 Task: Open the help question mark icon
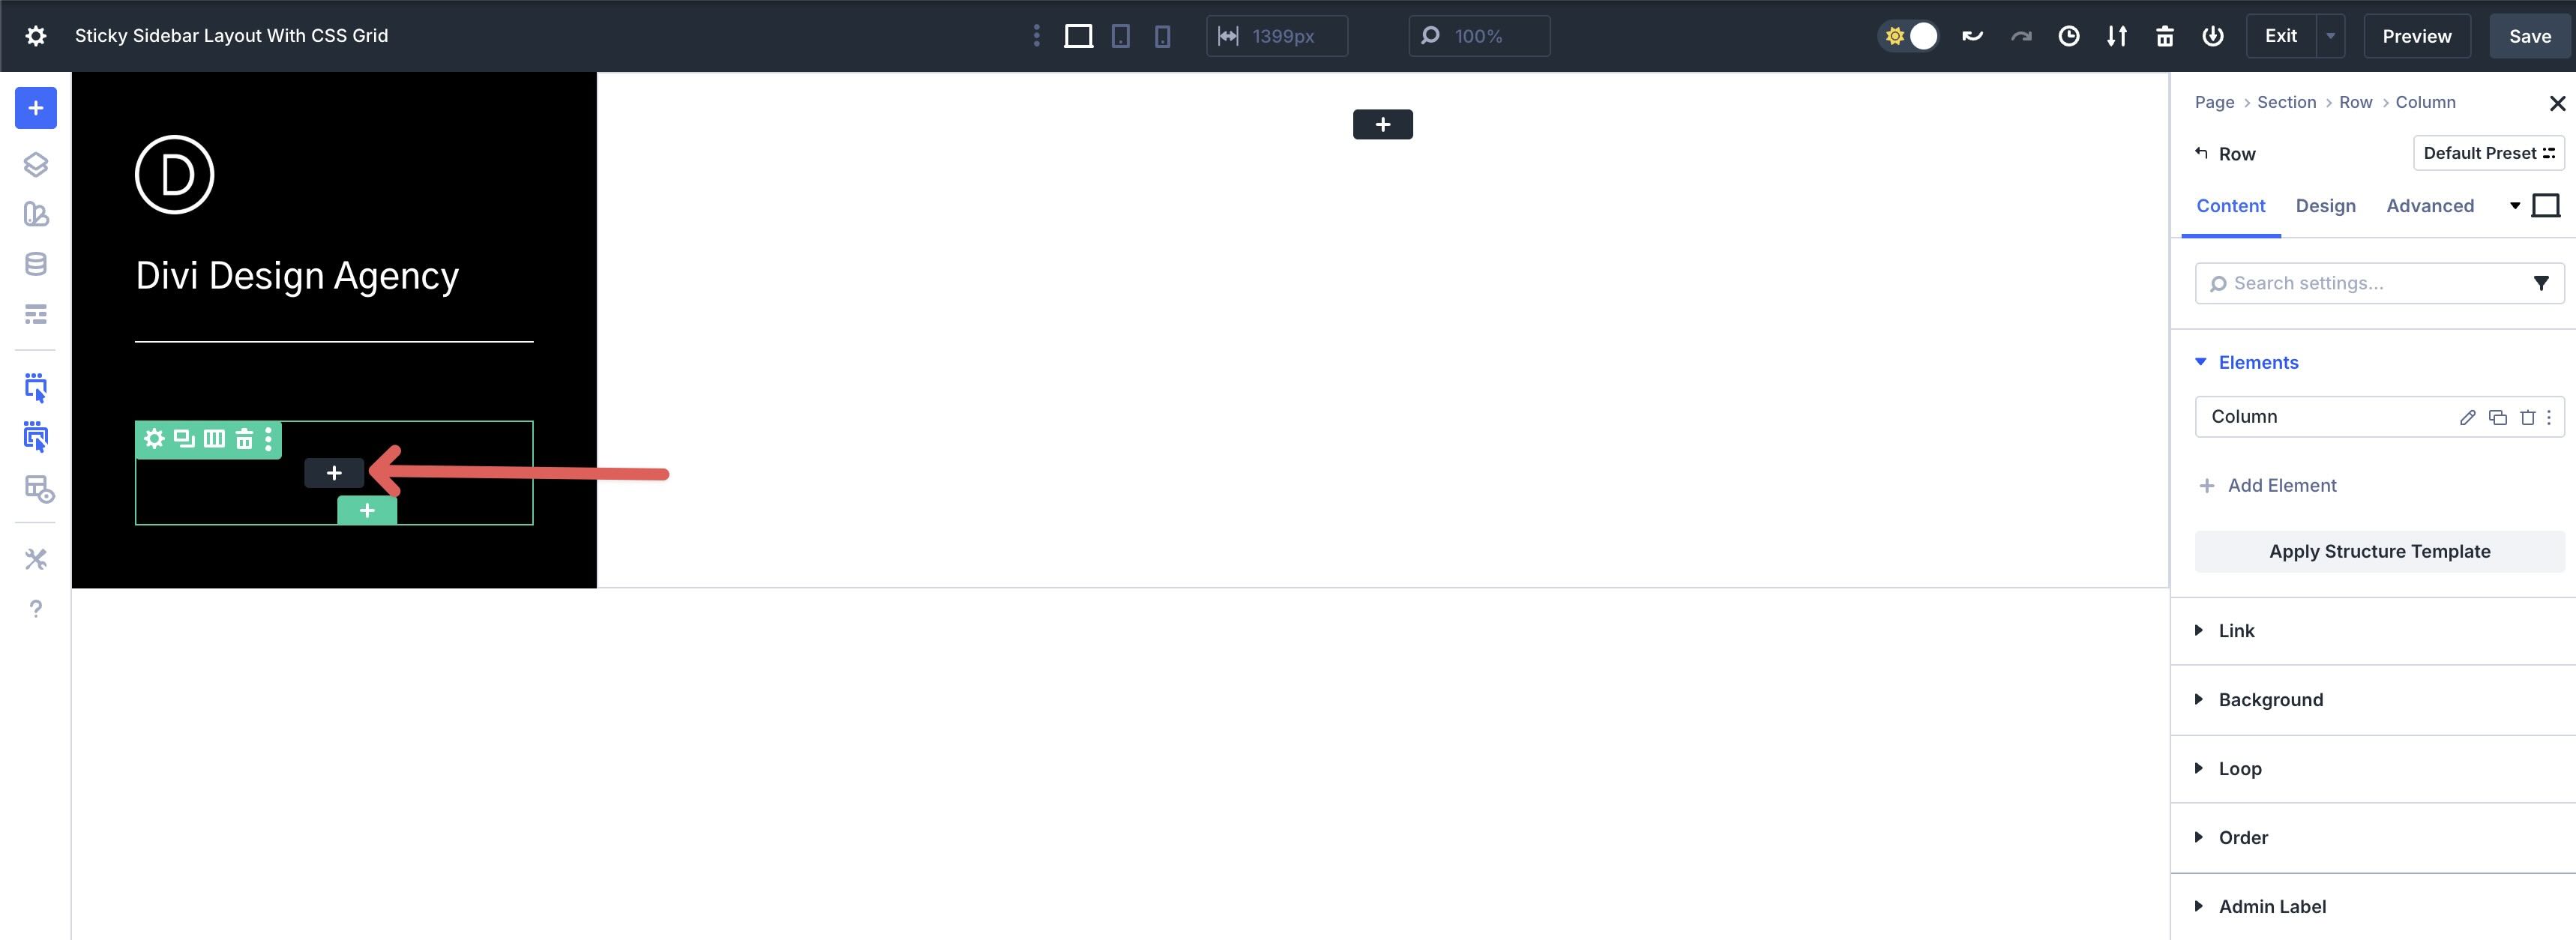click(x=36, y=608)
